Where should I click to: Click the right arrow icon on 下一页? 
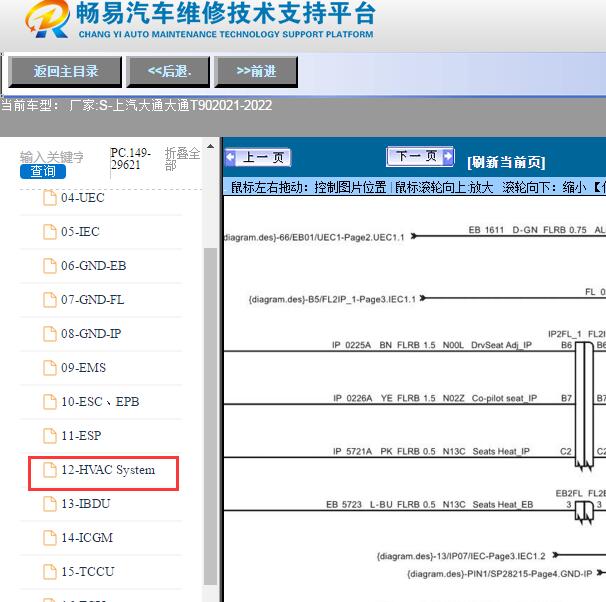[448, 156]
